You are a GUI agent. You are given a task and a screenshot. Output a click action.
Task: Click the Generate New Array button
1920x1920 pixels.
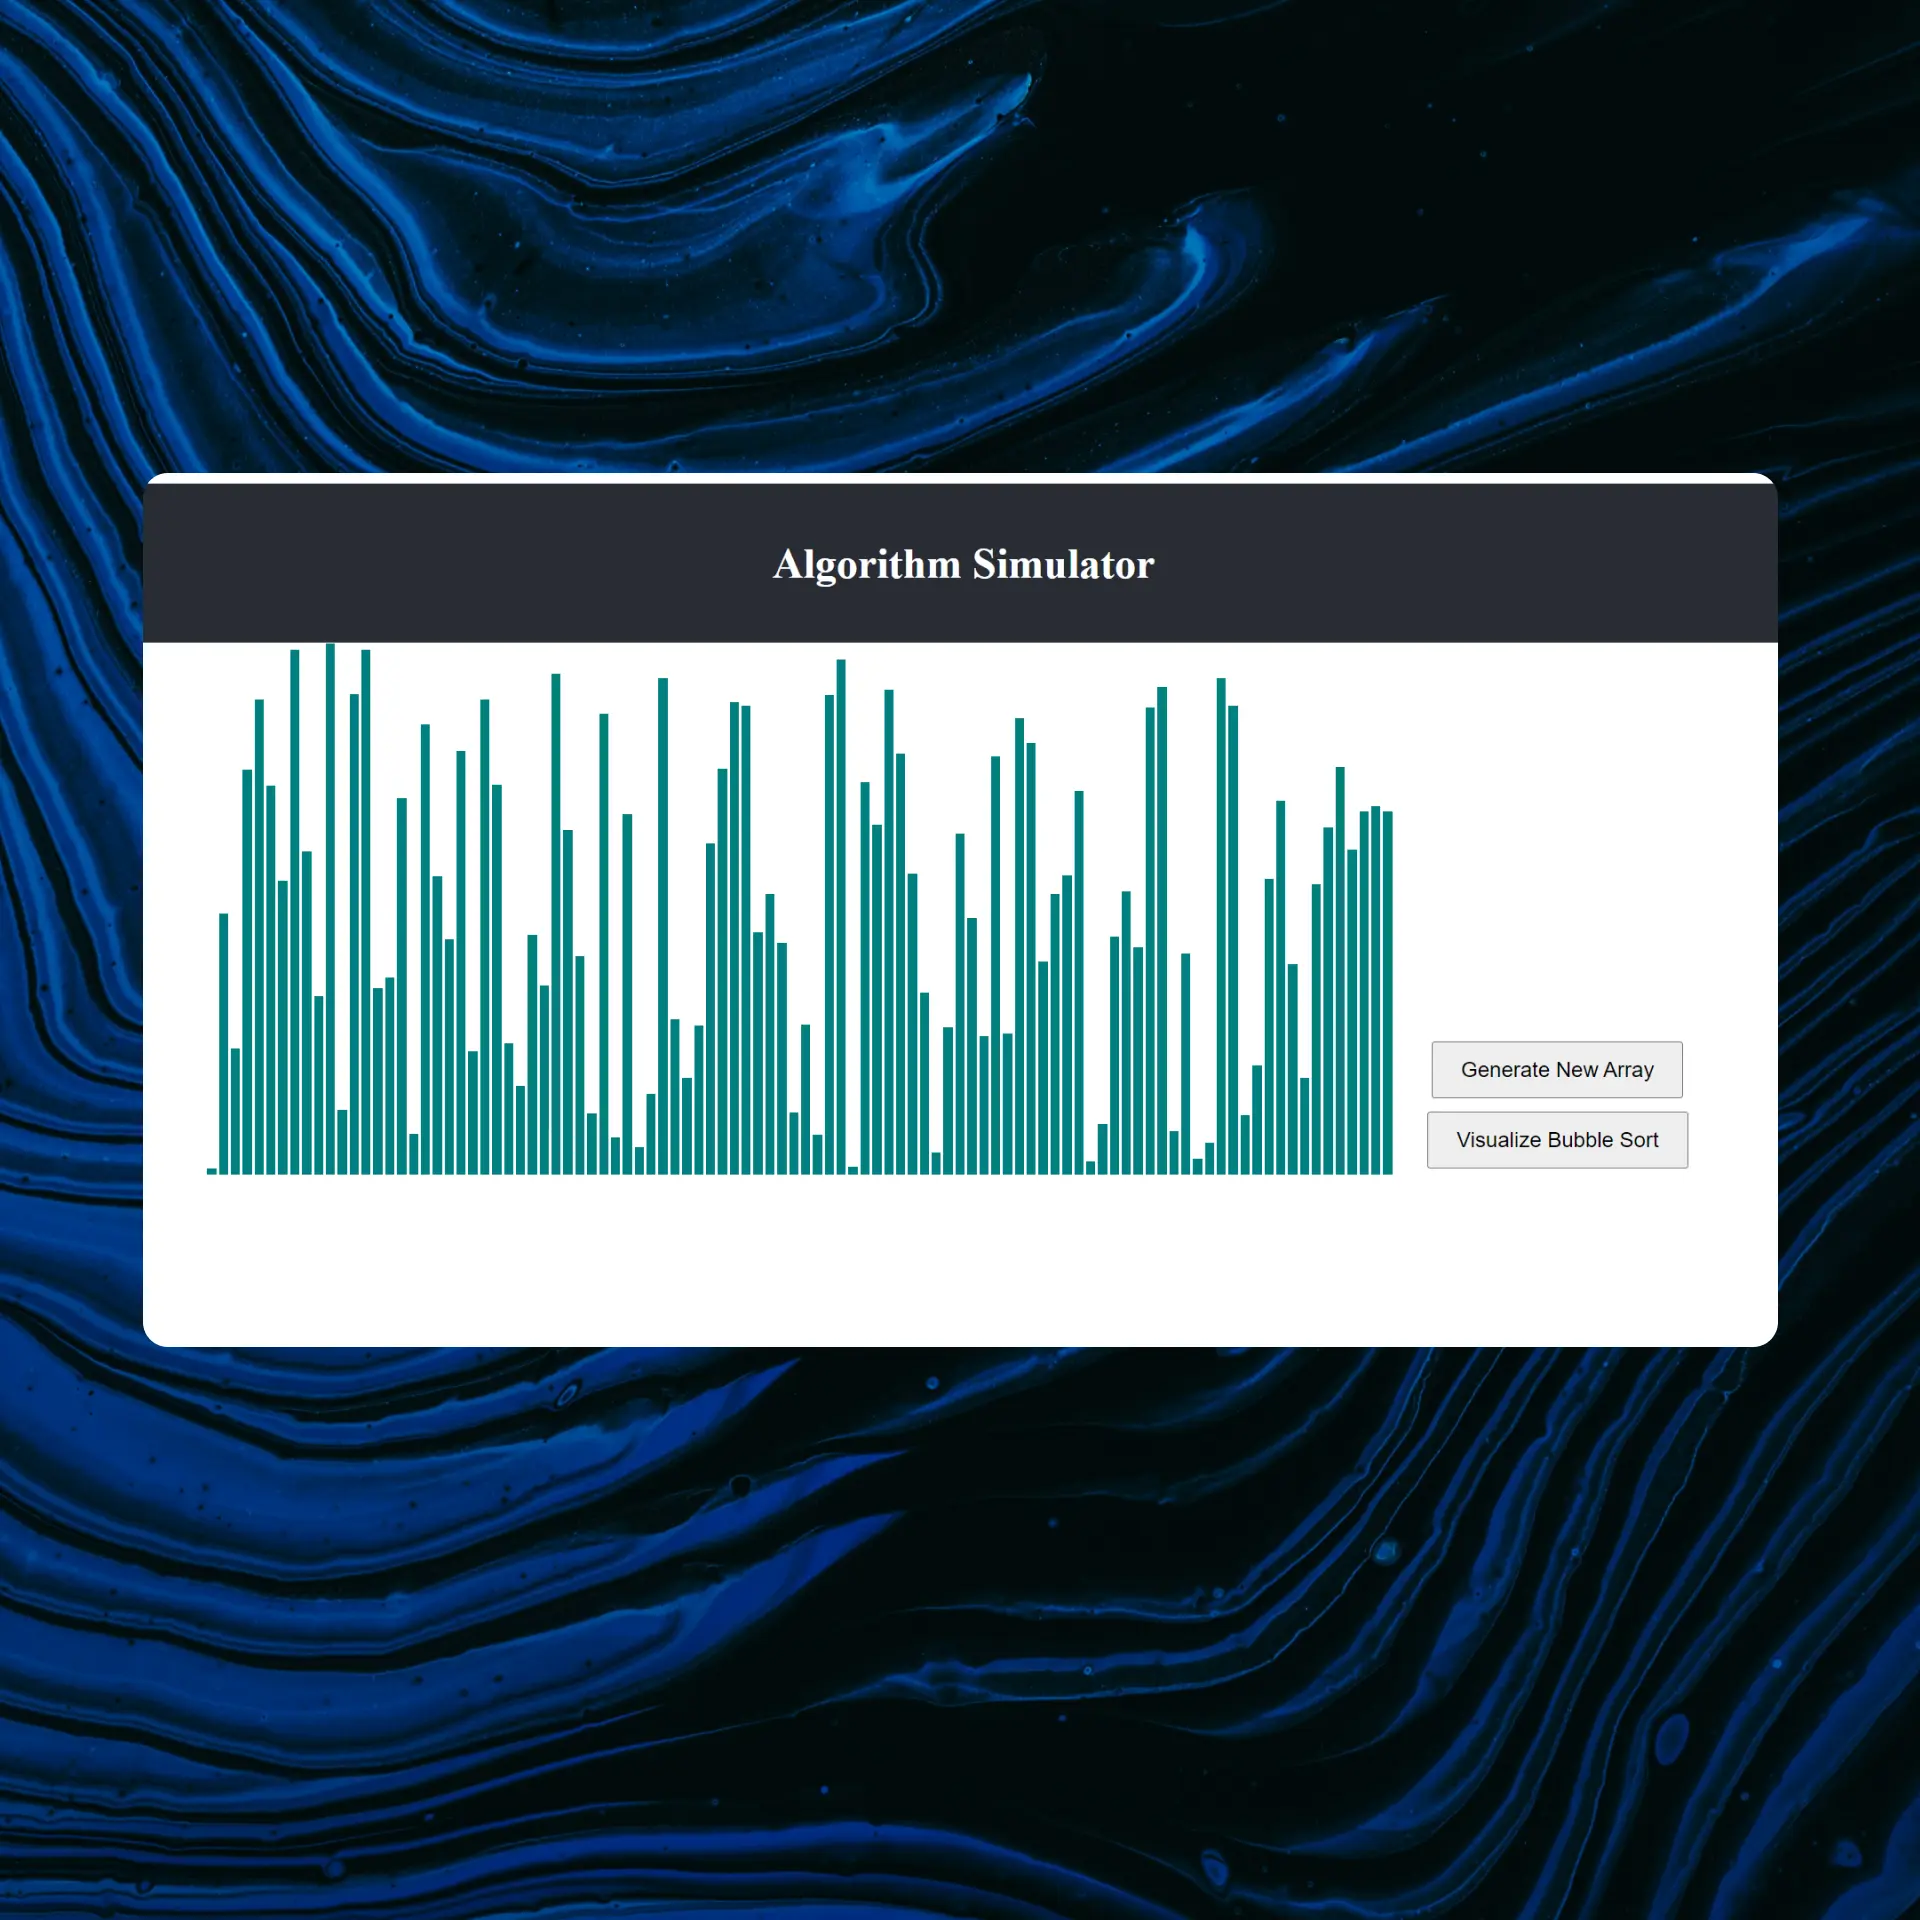[1556, 1069]
